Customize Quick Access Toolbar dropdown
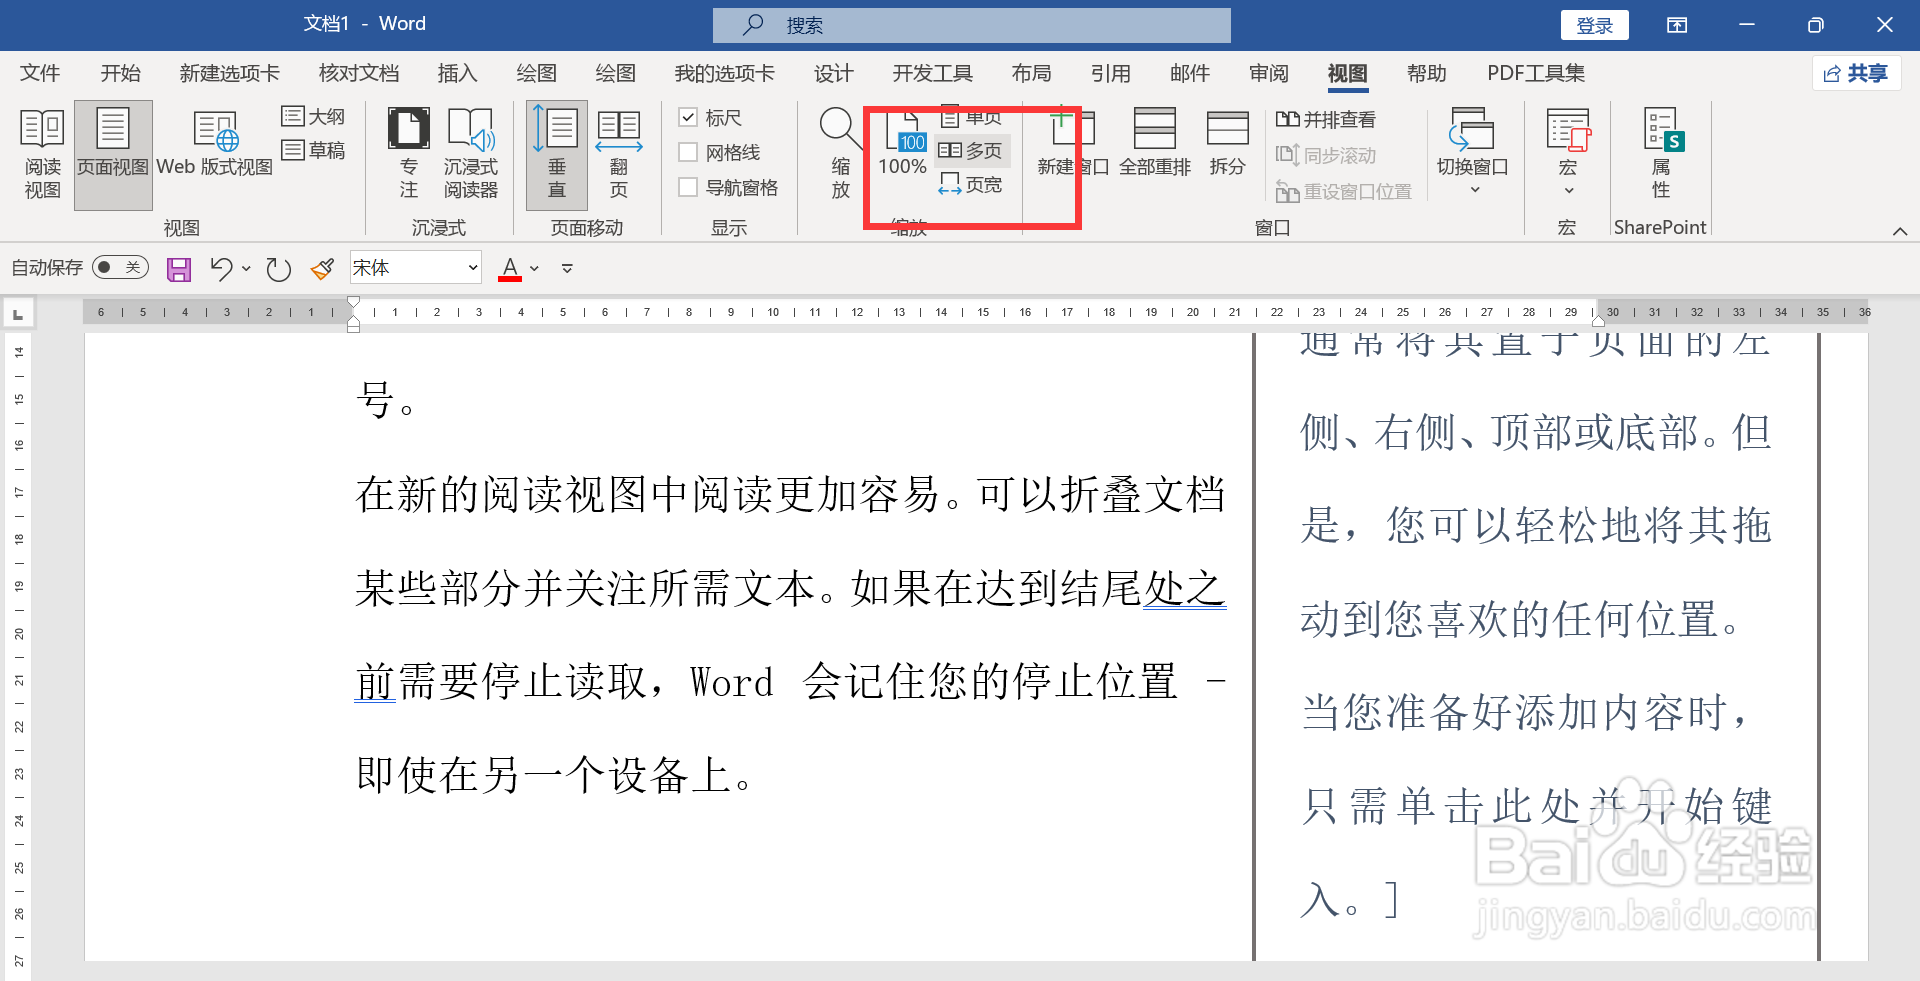The height and width of the screenshot is (981, 1920). click(567, 268)
